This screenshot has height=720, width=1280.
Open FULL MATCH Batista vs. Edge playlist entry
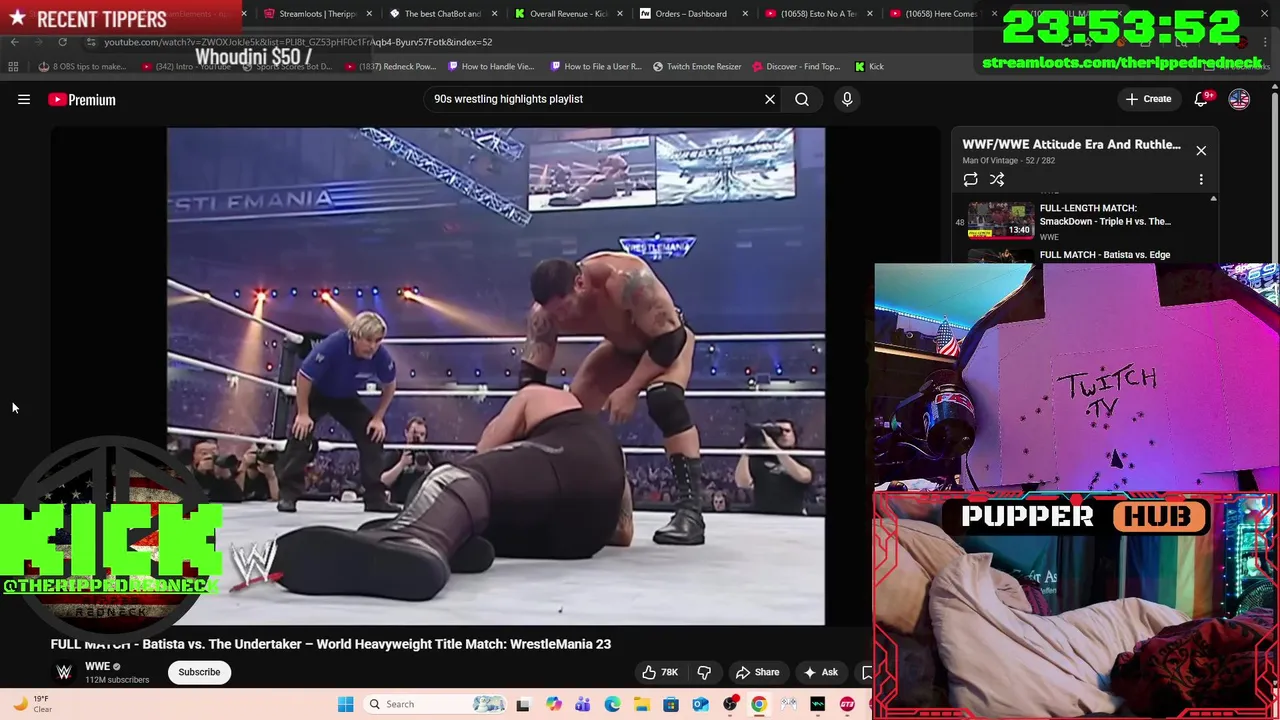click(x=1085, y=255)
